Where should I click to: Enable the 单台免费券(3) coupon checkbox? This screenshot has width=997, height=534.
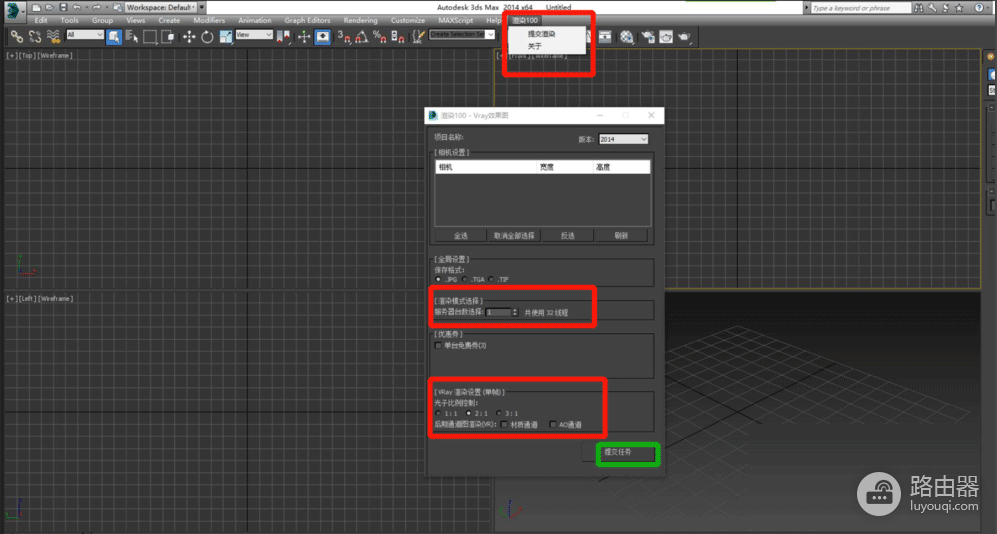click(x=438, y=345)
